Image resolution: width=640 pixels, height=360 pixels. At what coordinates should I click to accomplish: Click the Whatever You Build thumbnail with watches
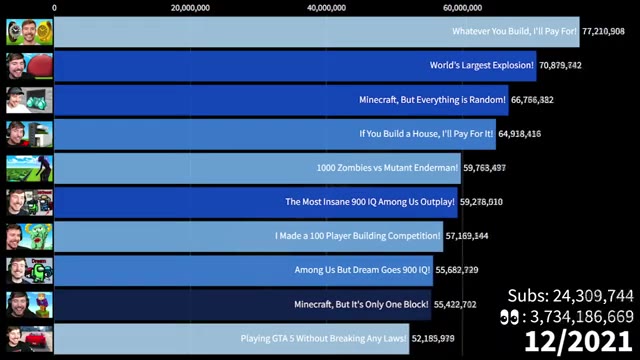(x=29, y=32)
